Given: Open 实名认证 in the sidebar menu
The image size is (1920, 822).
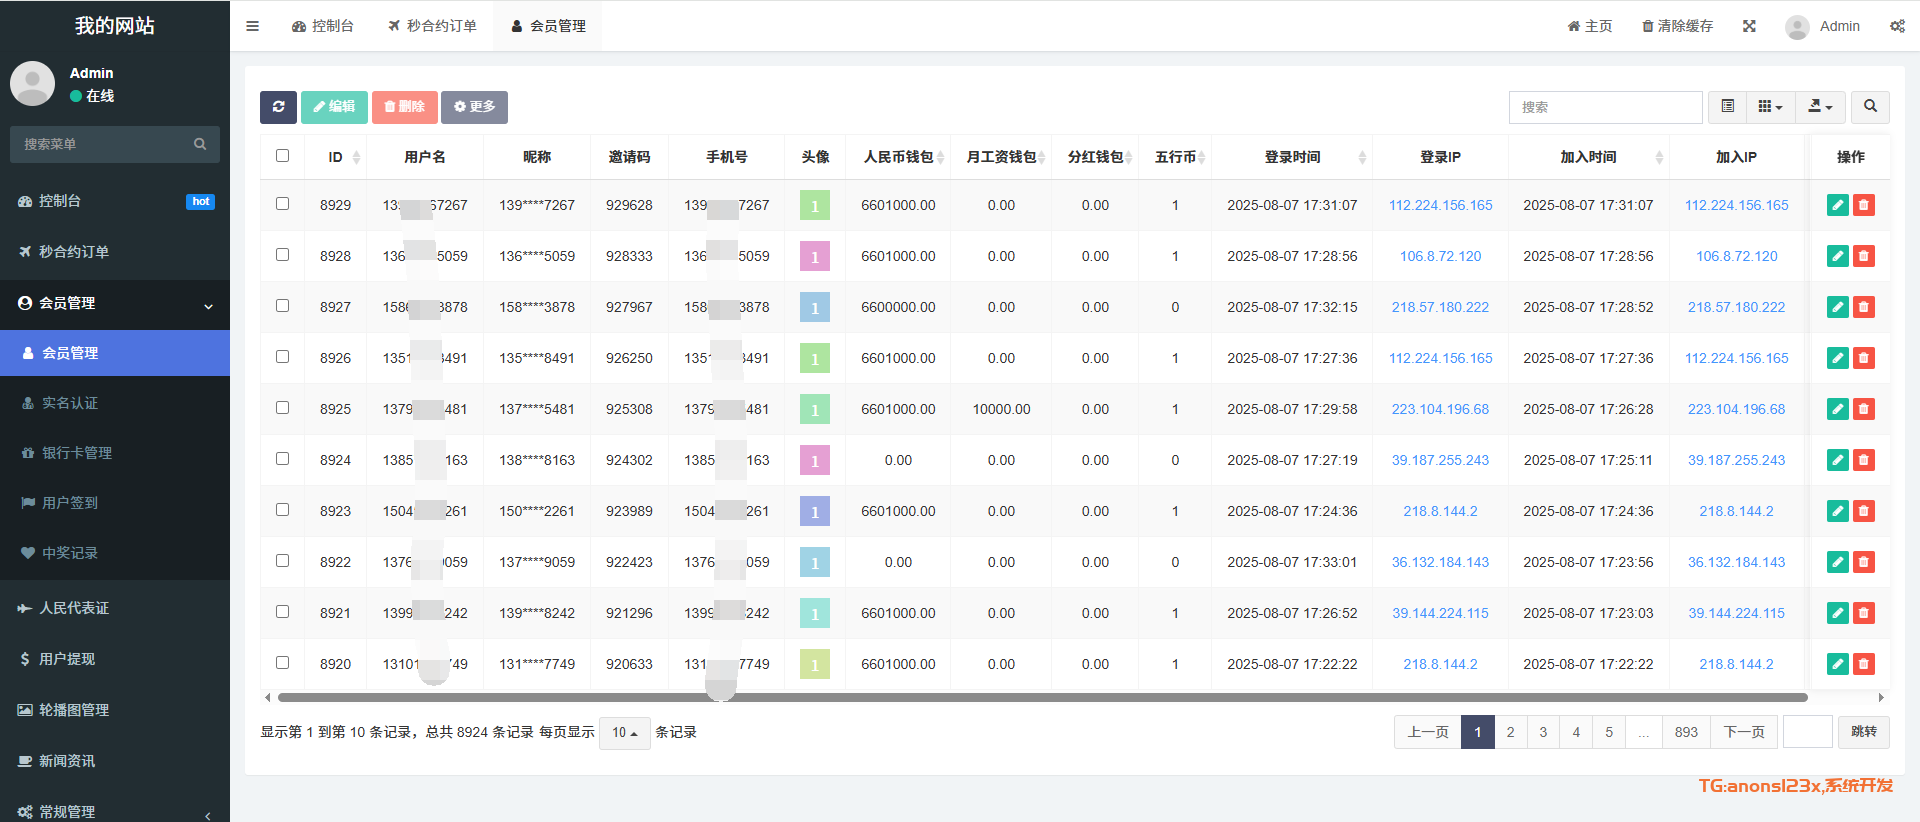Looking at the screenshot, I should (x=70, y=403).
